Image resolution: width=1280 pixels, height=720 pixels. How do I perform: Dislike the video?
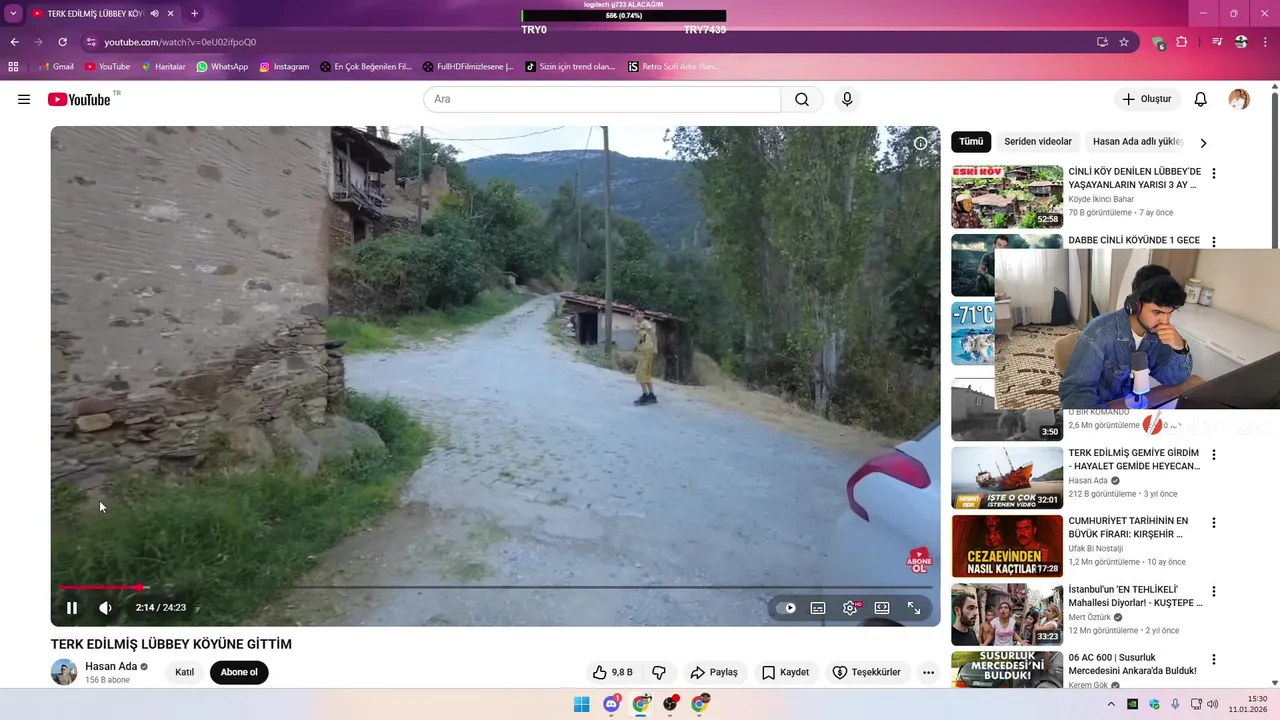[x=659, y=672]
